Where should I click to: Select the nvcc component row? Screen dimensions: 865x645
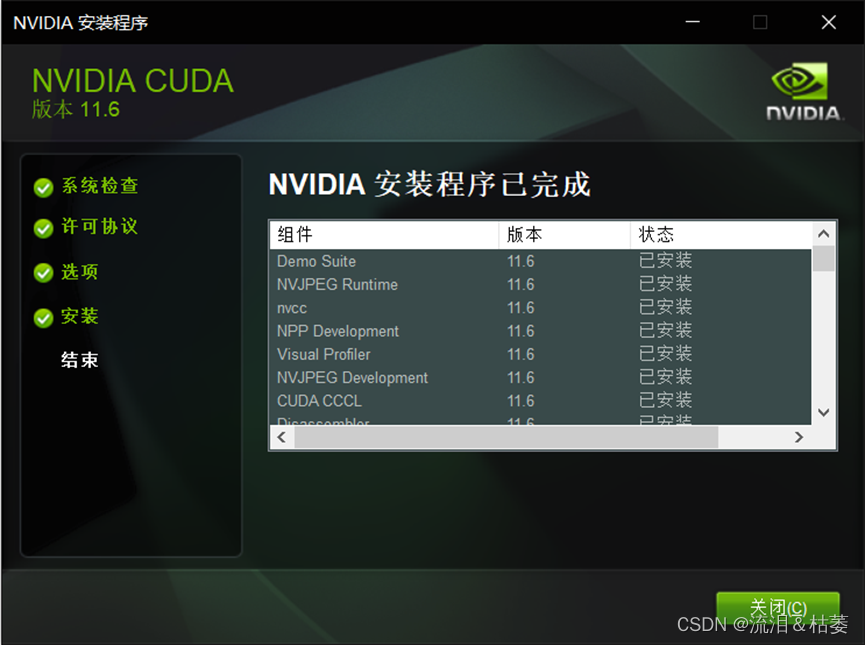coord(541,308)
